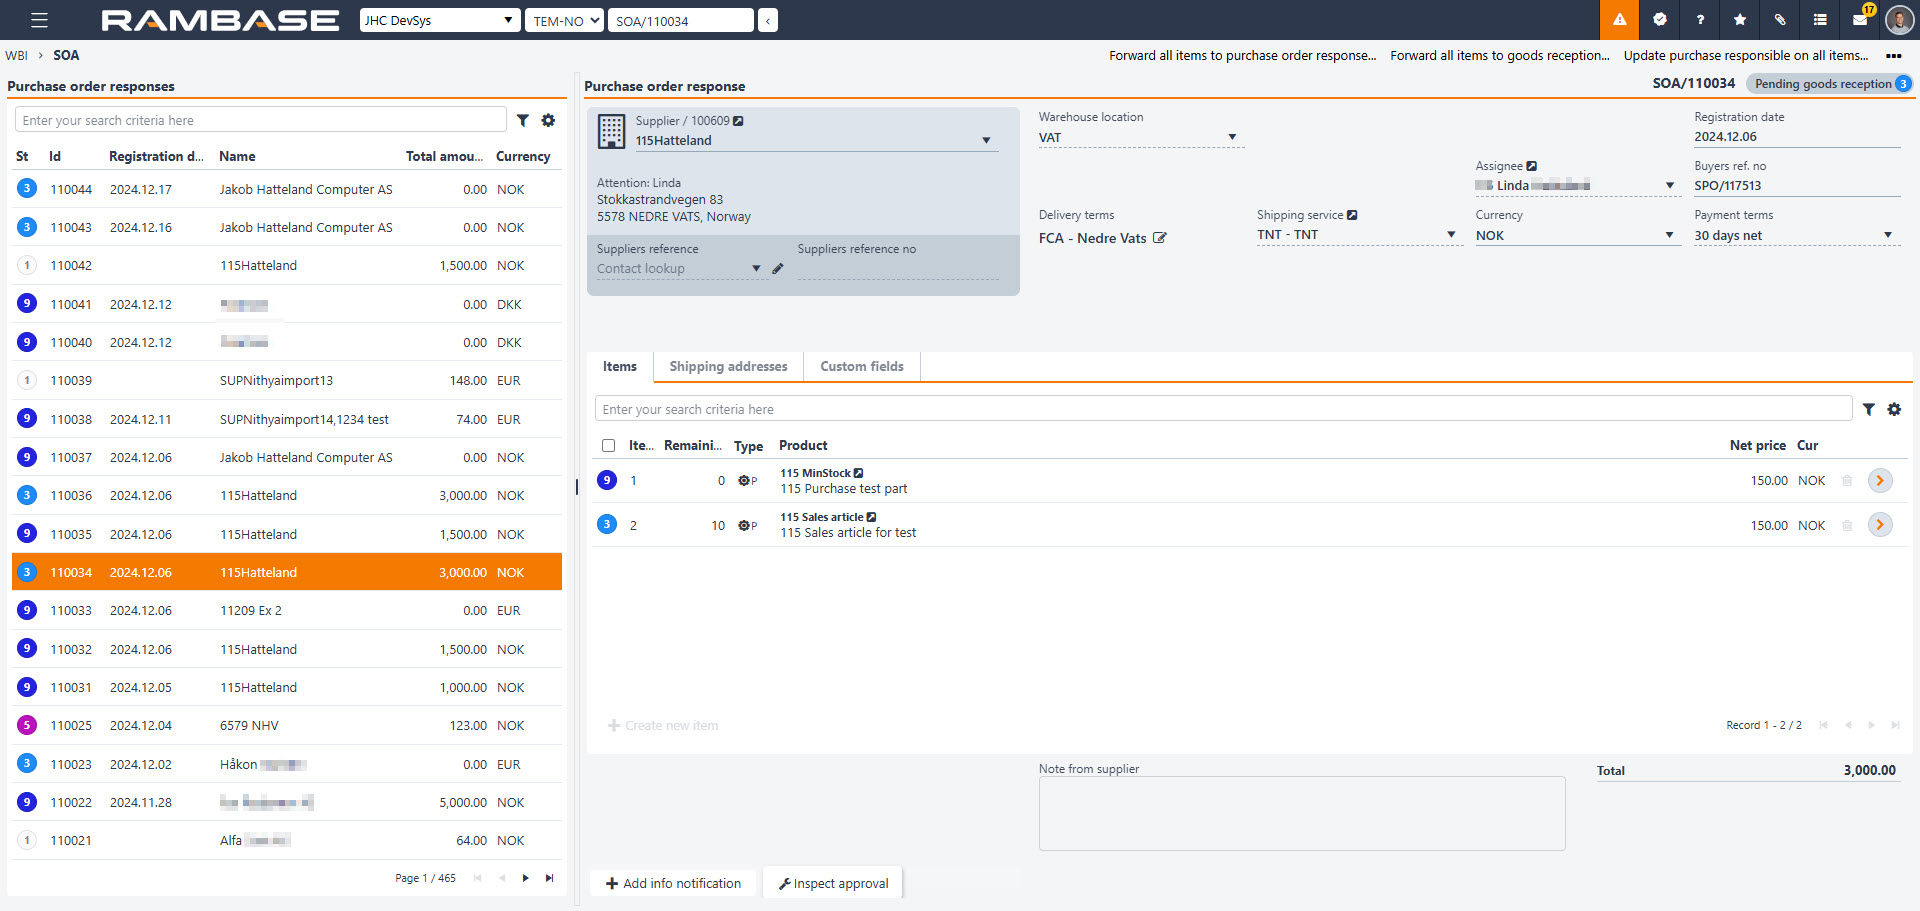Open the hamburger main menu
The height and width of the screenshot is (911, 1920).
[39, 20]
